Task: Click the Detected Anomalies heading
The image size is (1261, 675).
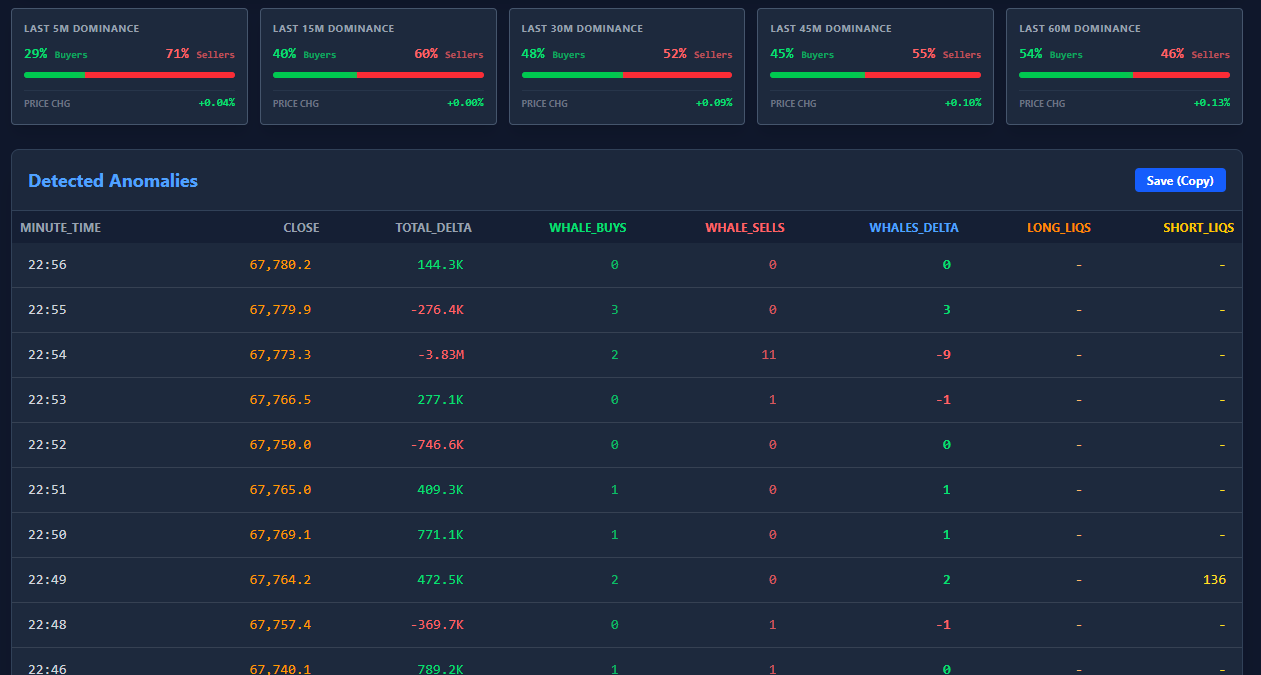Action: [113, 181]
